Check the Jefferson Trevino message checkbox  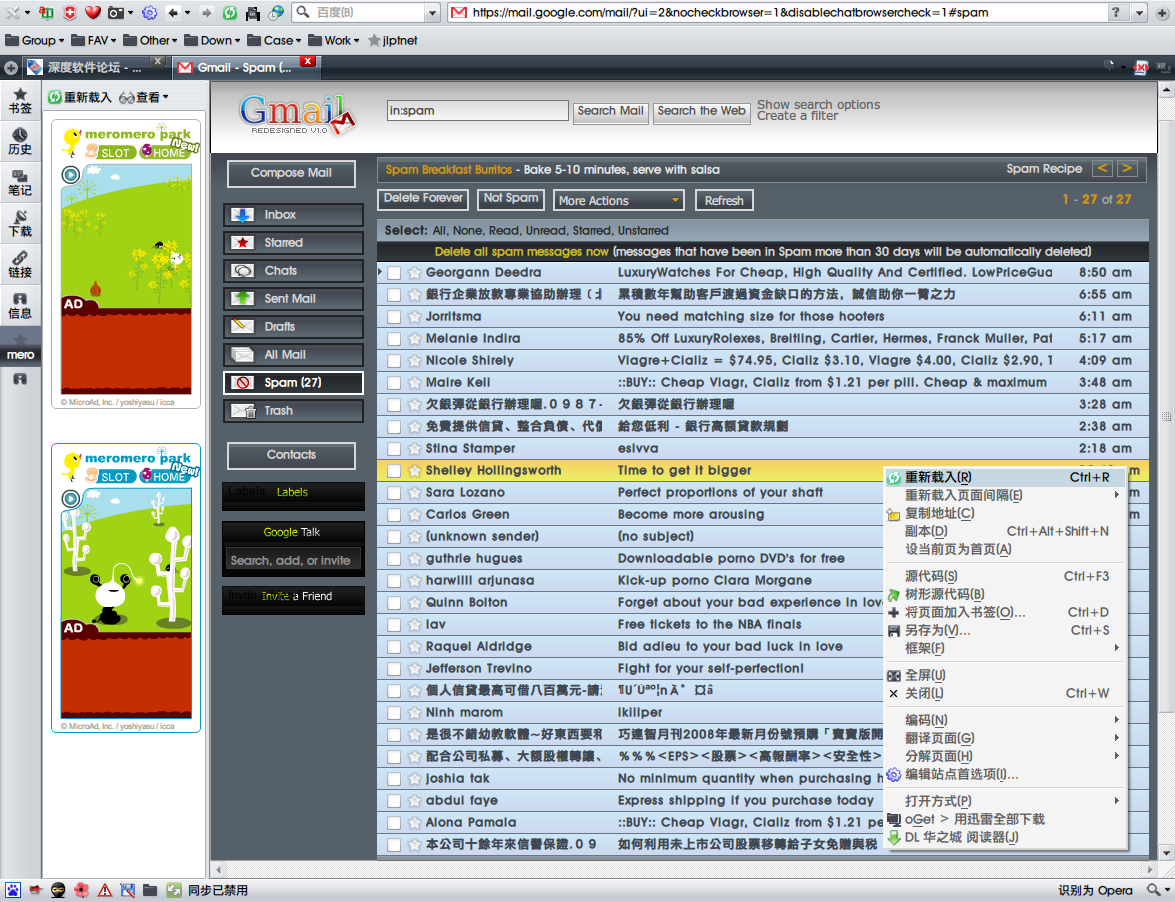pyautogui.click(x=393, y=669)
